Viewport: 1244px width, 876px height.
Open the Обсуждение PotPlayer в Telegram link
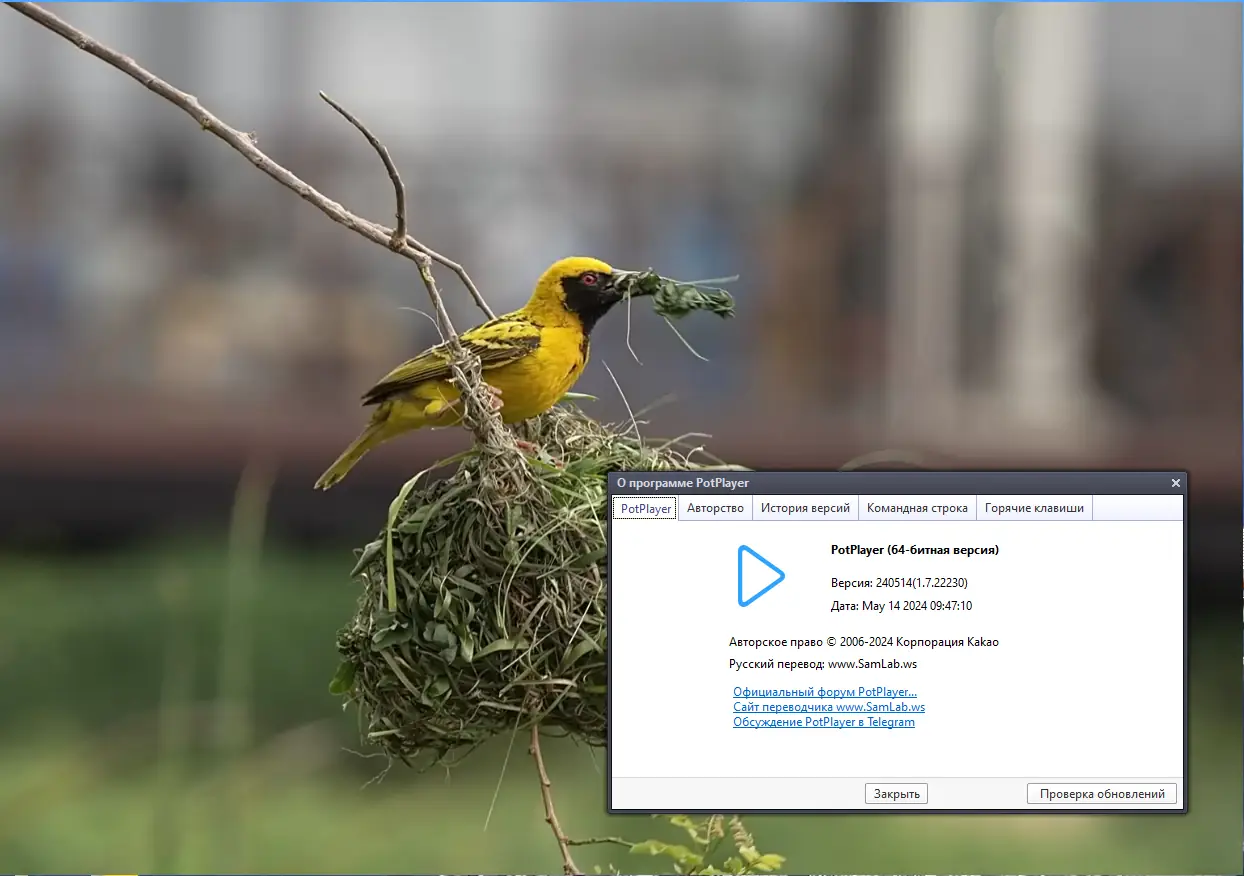(824, 721)
